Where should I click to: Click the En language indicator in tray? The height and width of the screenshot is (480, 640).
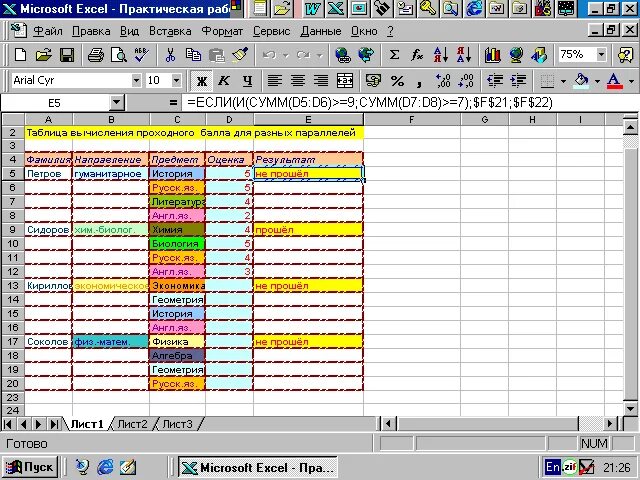point(553,467)
